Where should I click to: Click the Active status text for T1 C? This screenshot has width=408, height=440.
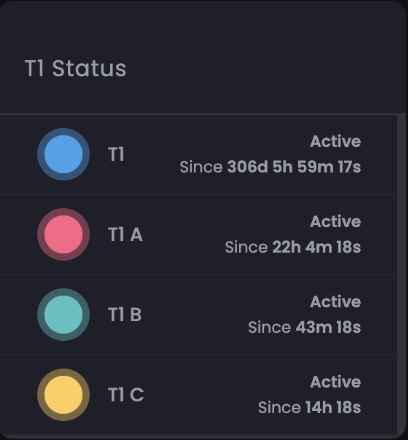pos(335,382)
